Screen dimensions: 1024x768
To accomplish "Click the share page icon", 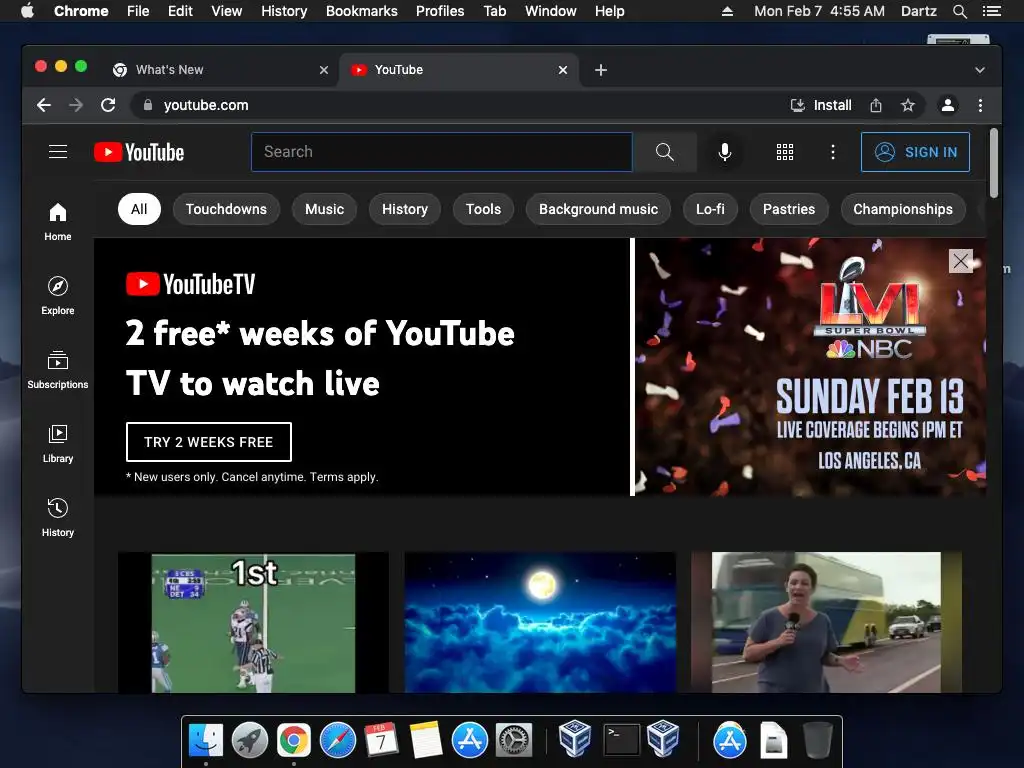I will point(876,105).
